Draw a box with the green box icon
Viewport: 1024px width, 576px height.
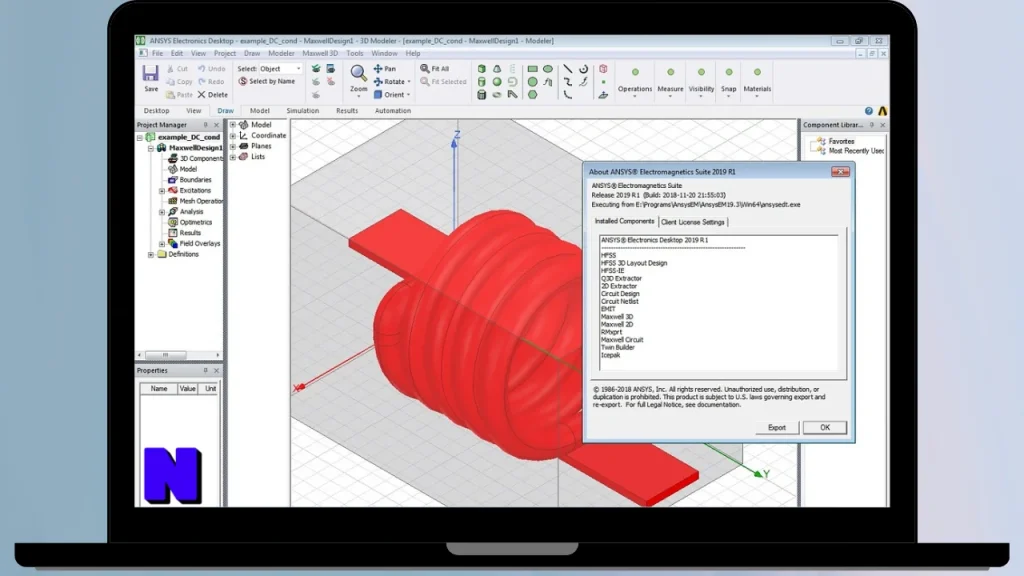tap(482, 69)
